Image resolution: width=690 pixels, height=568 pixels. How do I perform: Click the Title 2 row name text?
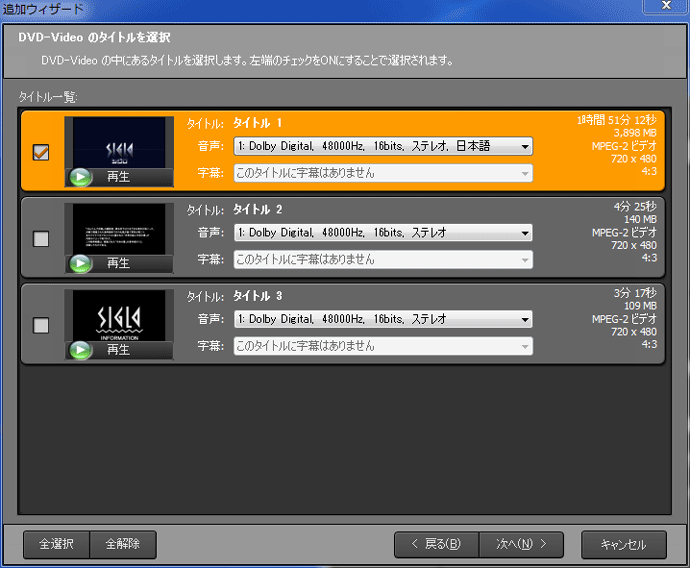pos(257,209)
